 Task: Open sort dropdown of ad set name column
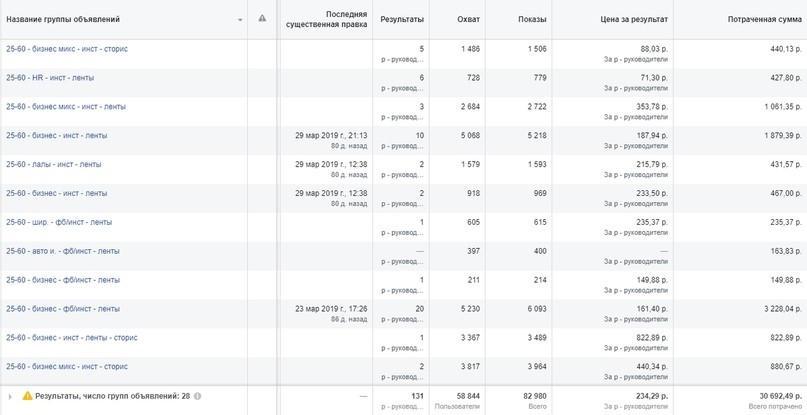coord(240,20)
